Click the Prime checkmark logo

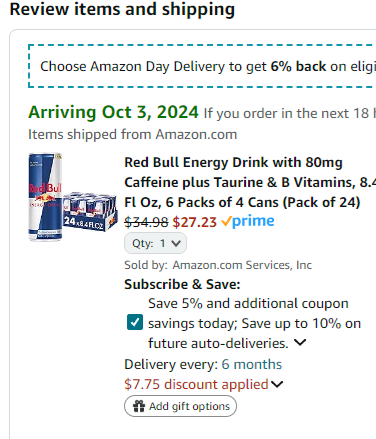(x=248, y=221)
